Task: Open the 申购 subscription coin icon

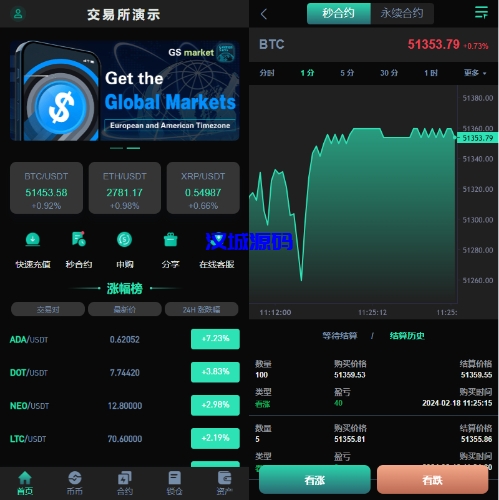Action: point(124,239)
